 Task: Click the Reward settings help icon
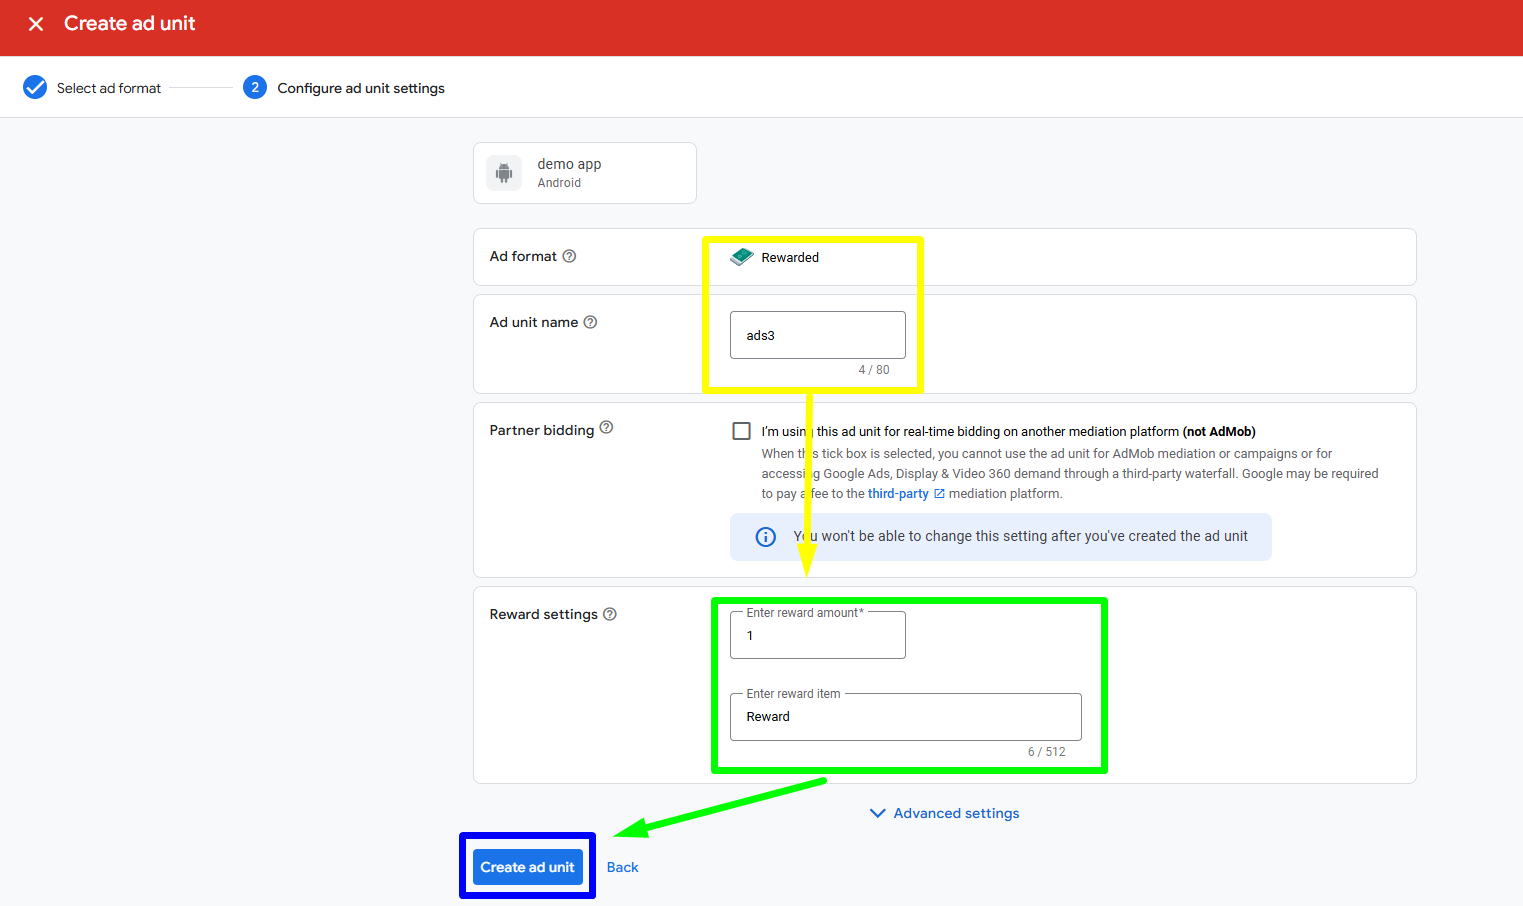(610, 614)
